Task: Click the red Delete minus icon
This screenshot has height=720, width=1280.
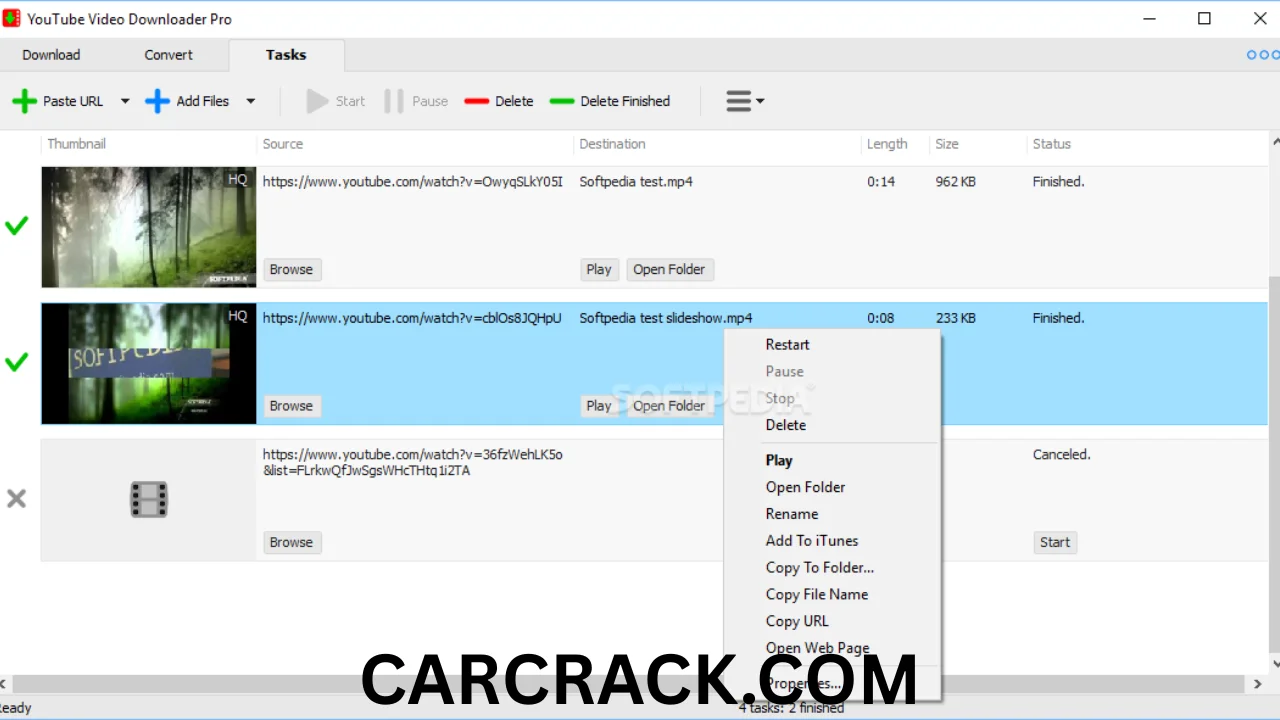Action: click(477, 101)
